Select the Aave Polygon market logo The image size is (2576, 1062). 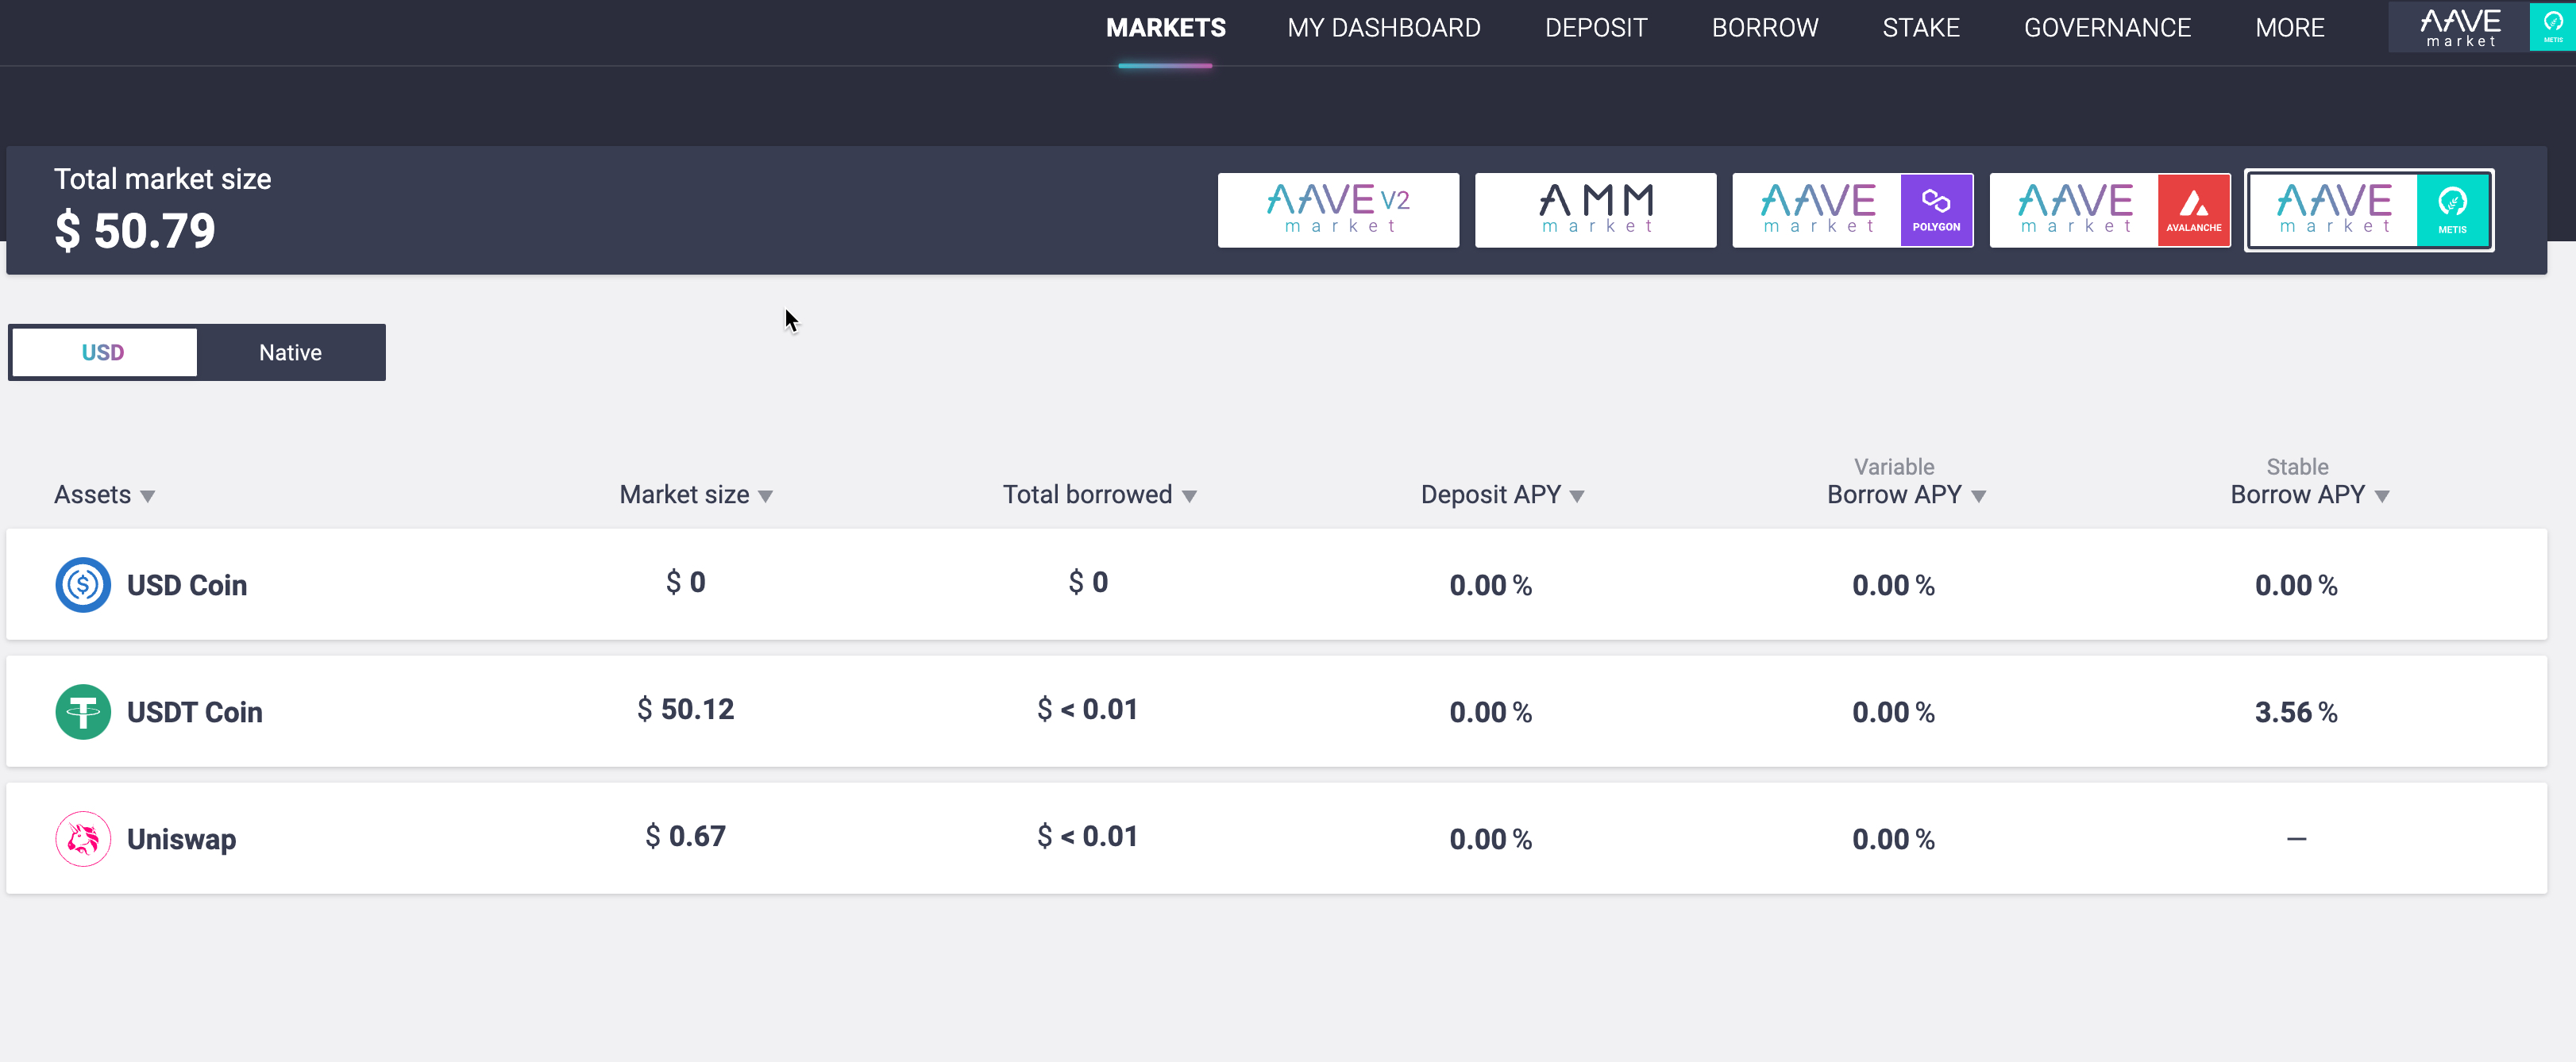pos(1852,210)
